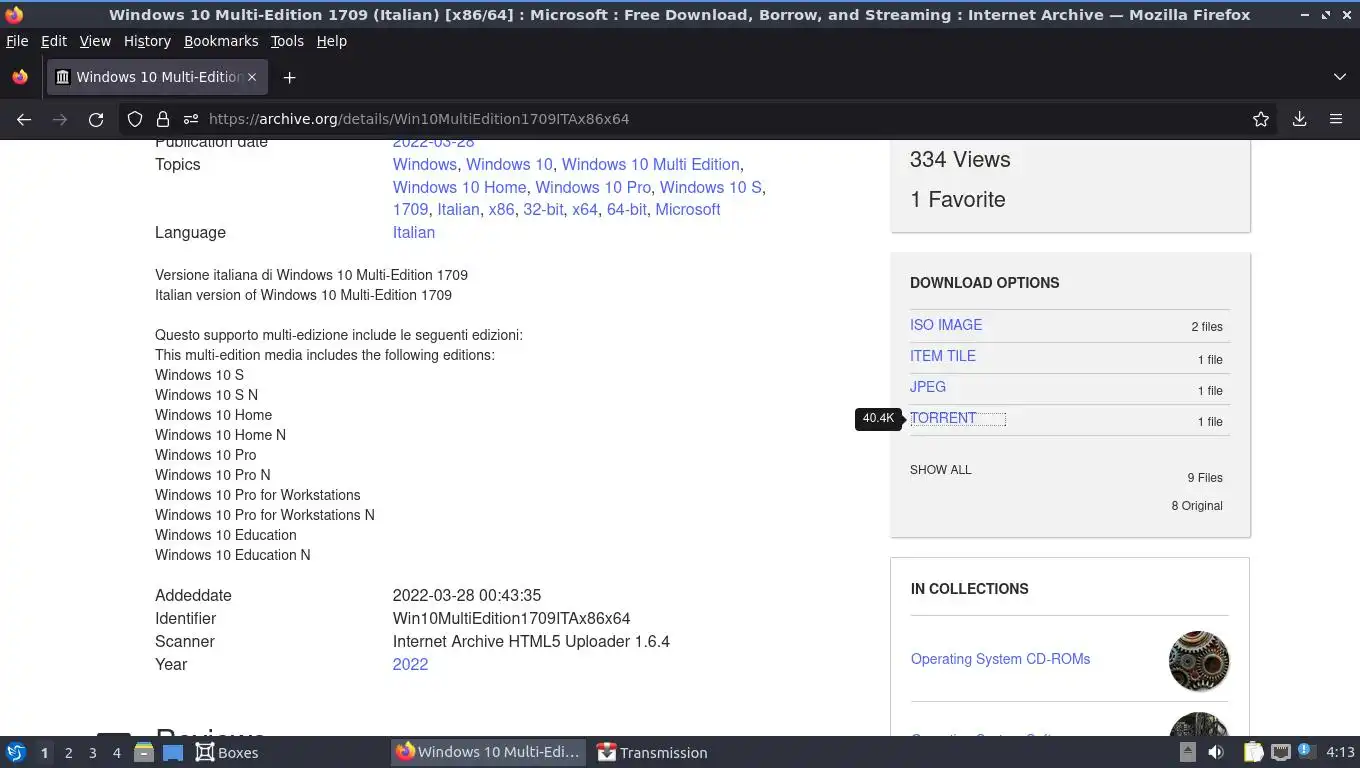This screenshot has height=768, width=1360.
Task: Open Firefox View pinned icon
Action: pyautogui.click(x=20, y=77)
